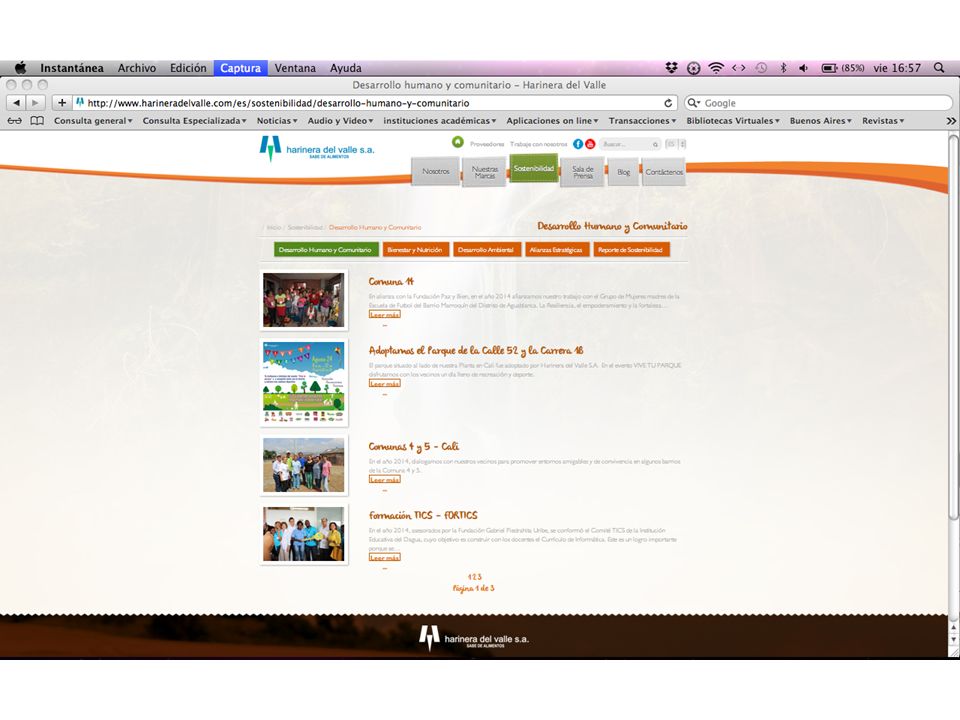Click the Comuna 14 group photo thumbnail

click(x=304, y=300)
